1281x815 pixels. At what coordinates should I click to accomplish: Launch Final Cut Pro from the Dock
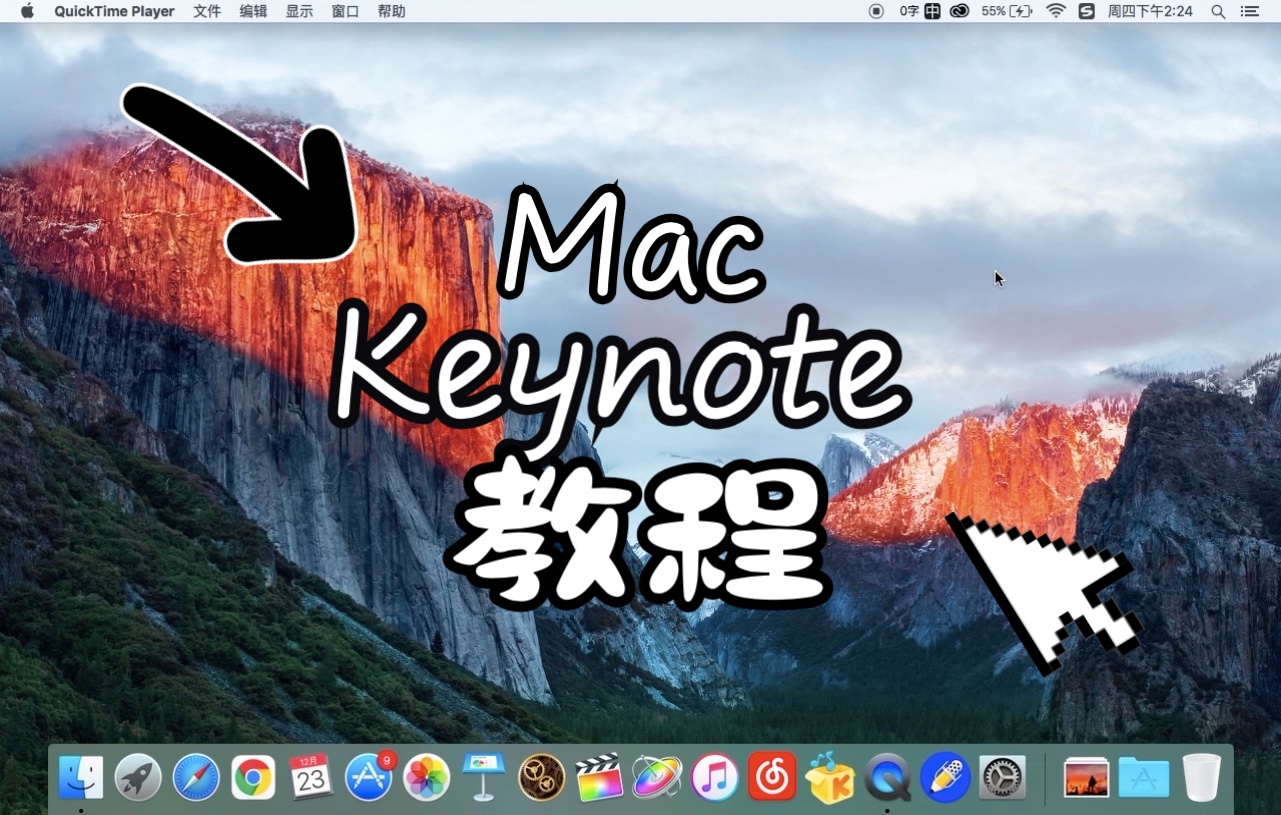tap(598, 776)
